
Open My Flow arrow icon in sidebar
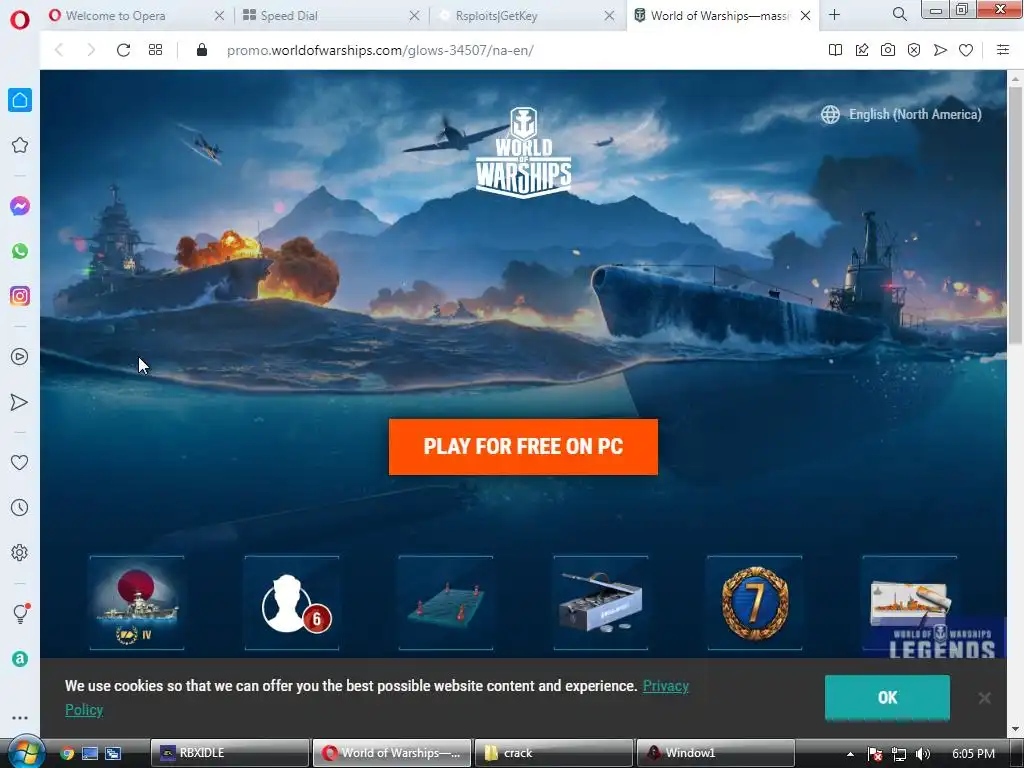(20, 402)
